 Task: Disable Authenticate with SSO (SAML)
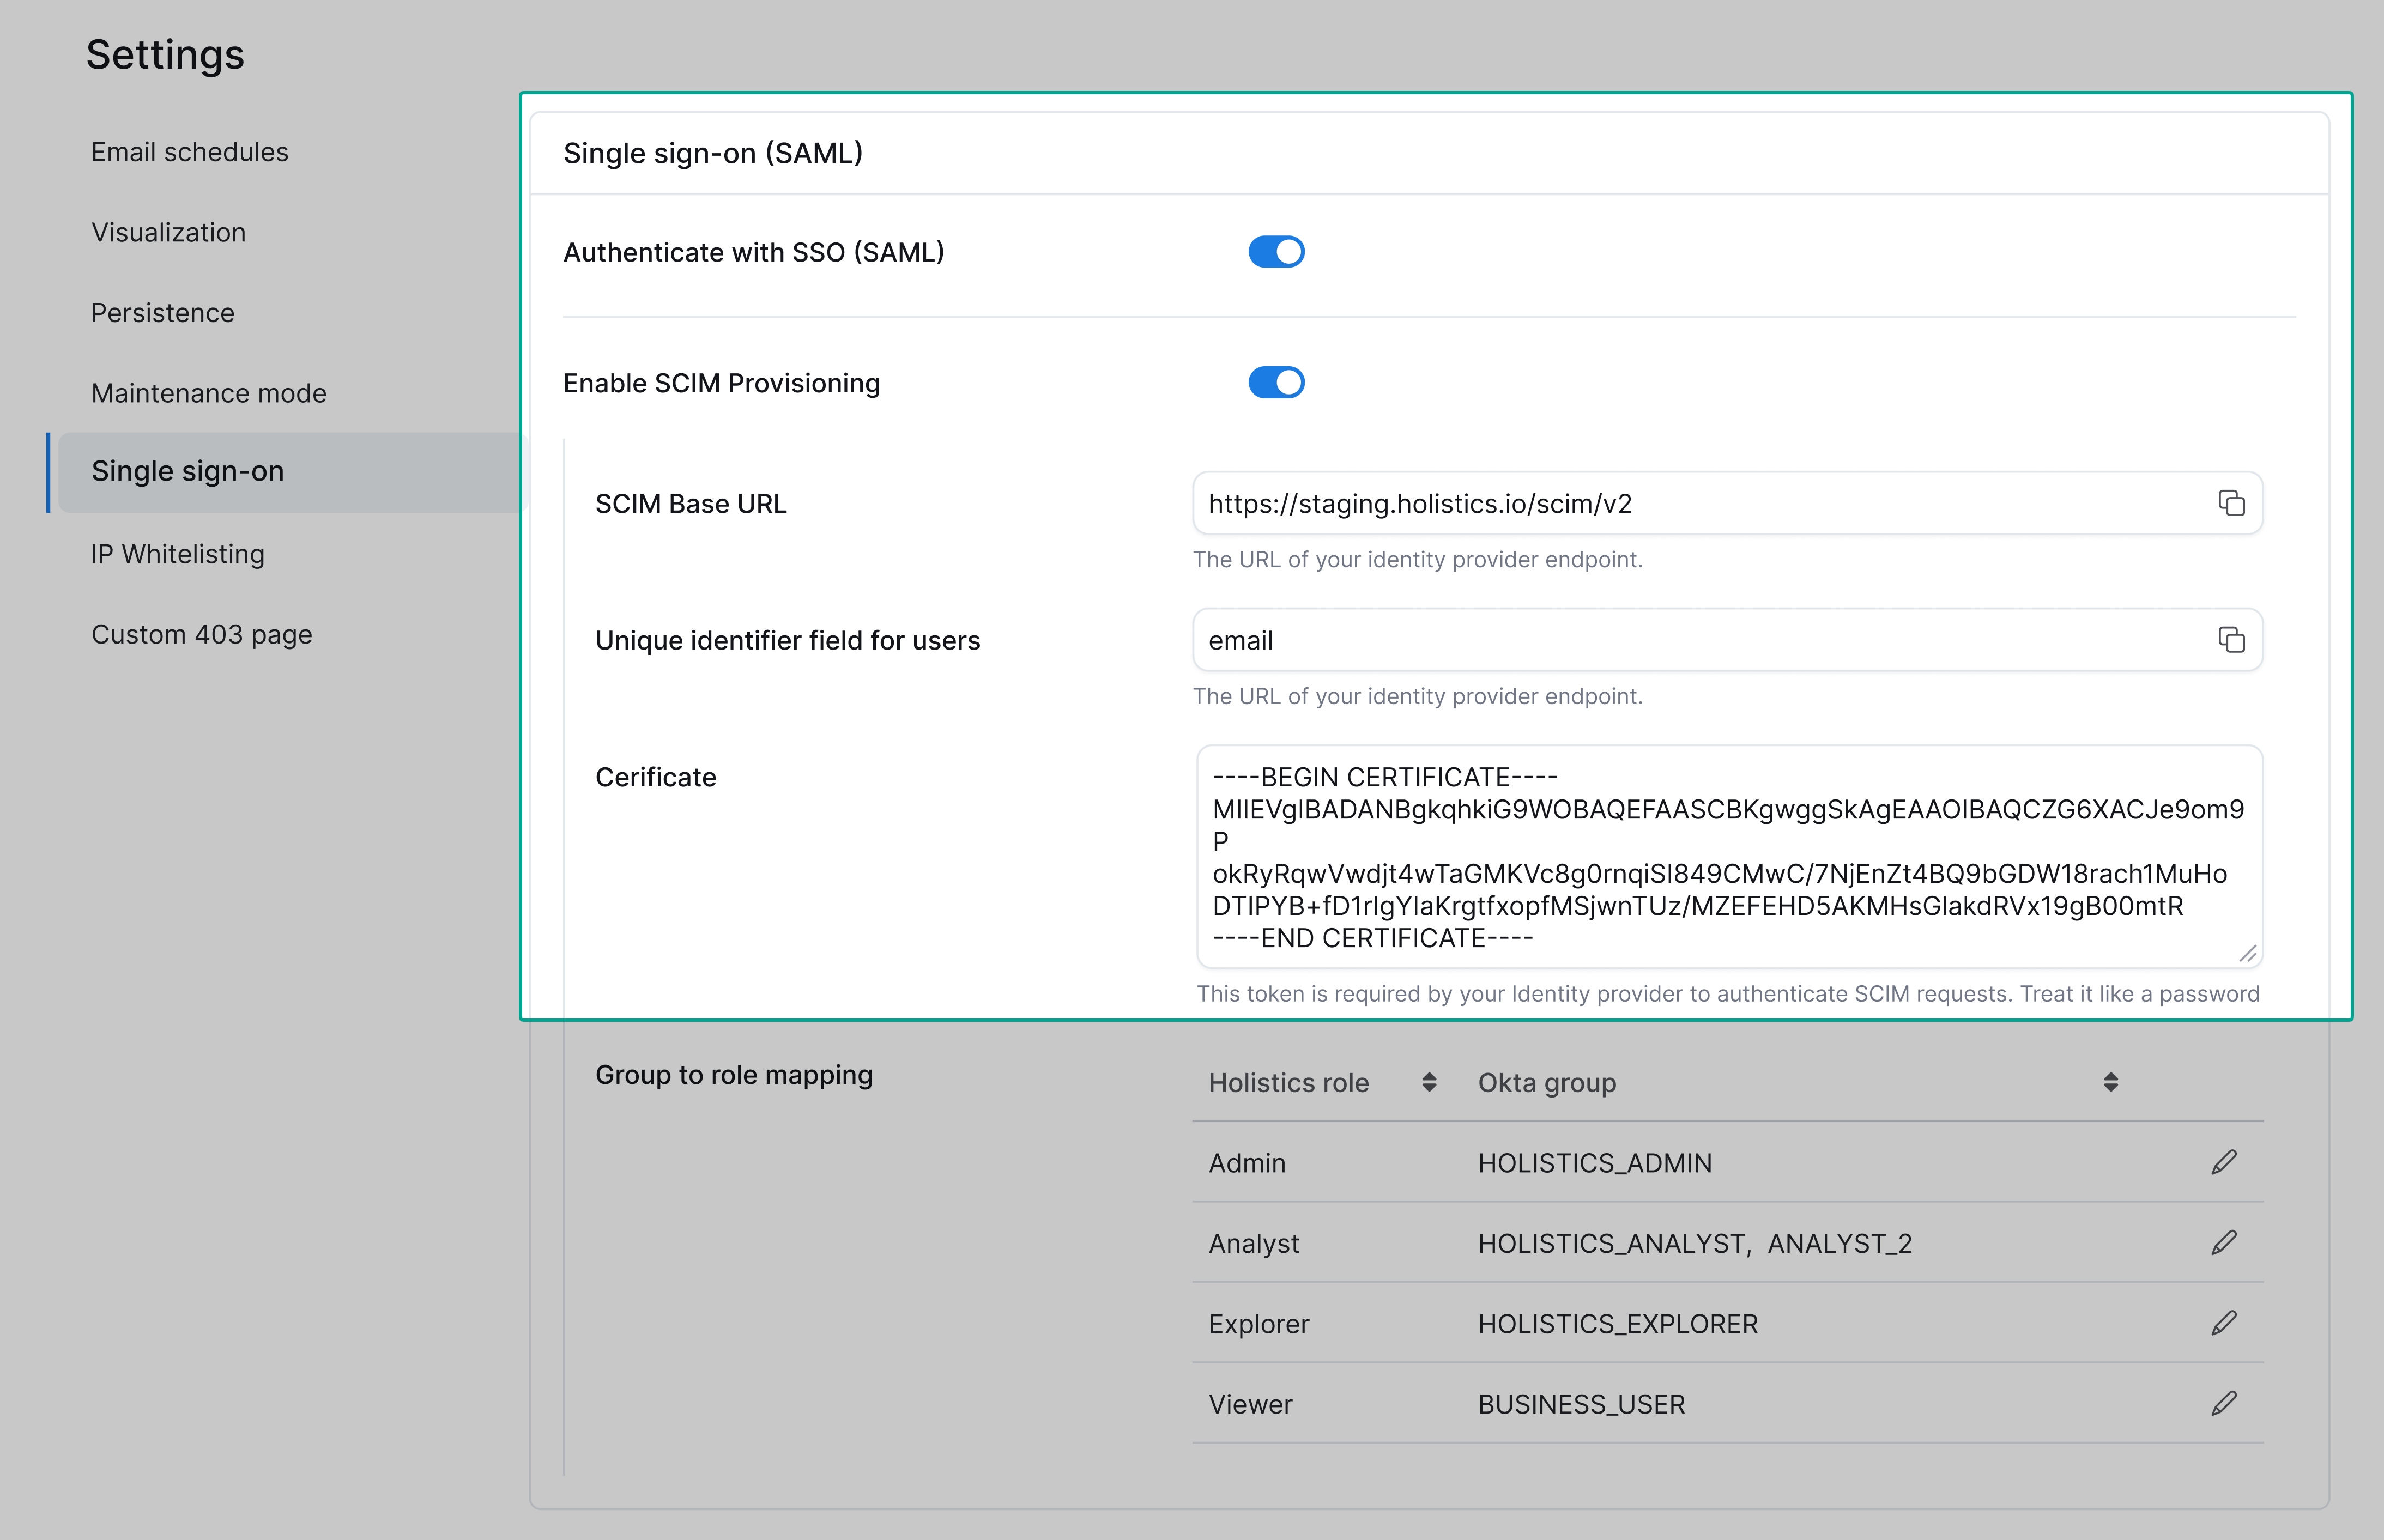pos(1277,252)
